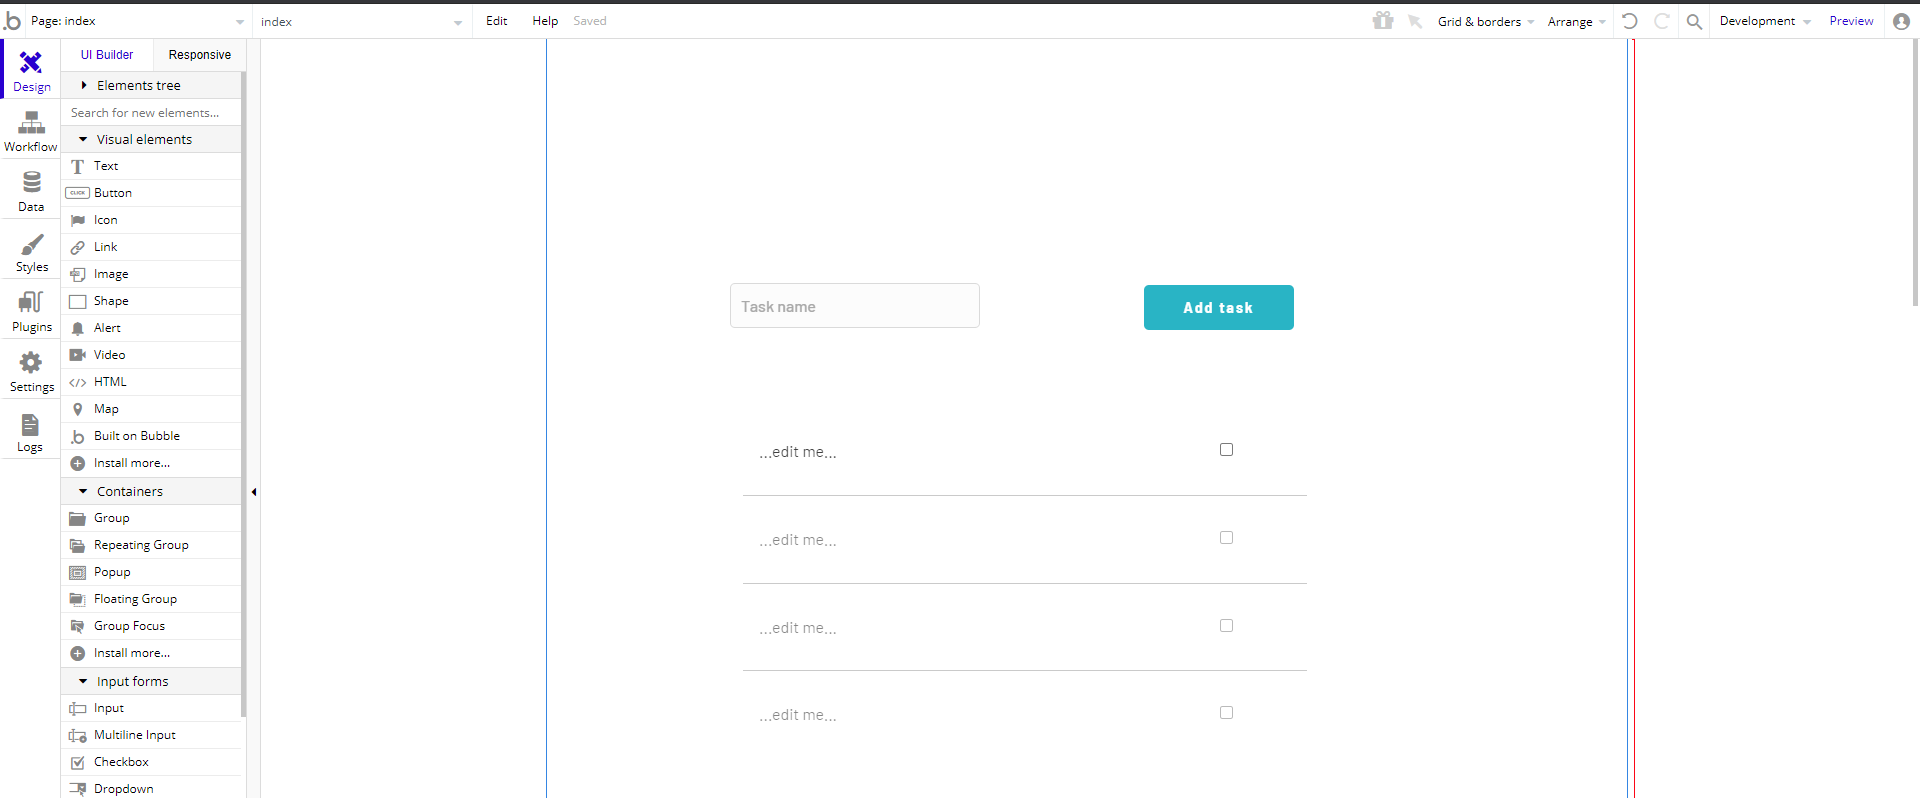Screen dimensions: 1920x798
Task: Collapse the Input forms section
Action: coord(151,681)
